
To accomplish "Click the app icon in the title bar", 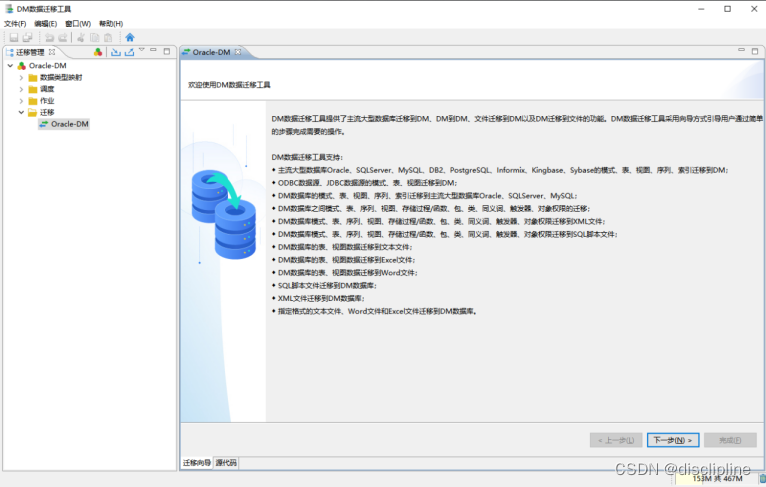I will [9, 9].
